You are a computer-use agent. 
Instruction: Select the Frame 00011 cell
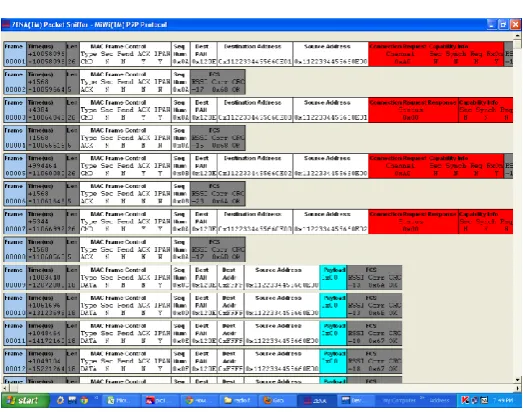point(15,333)
